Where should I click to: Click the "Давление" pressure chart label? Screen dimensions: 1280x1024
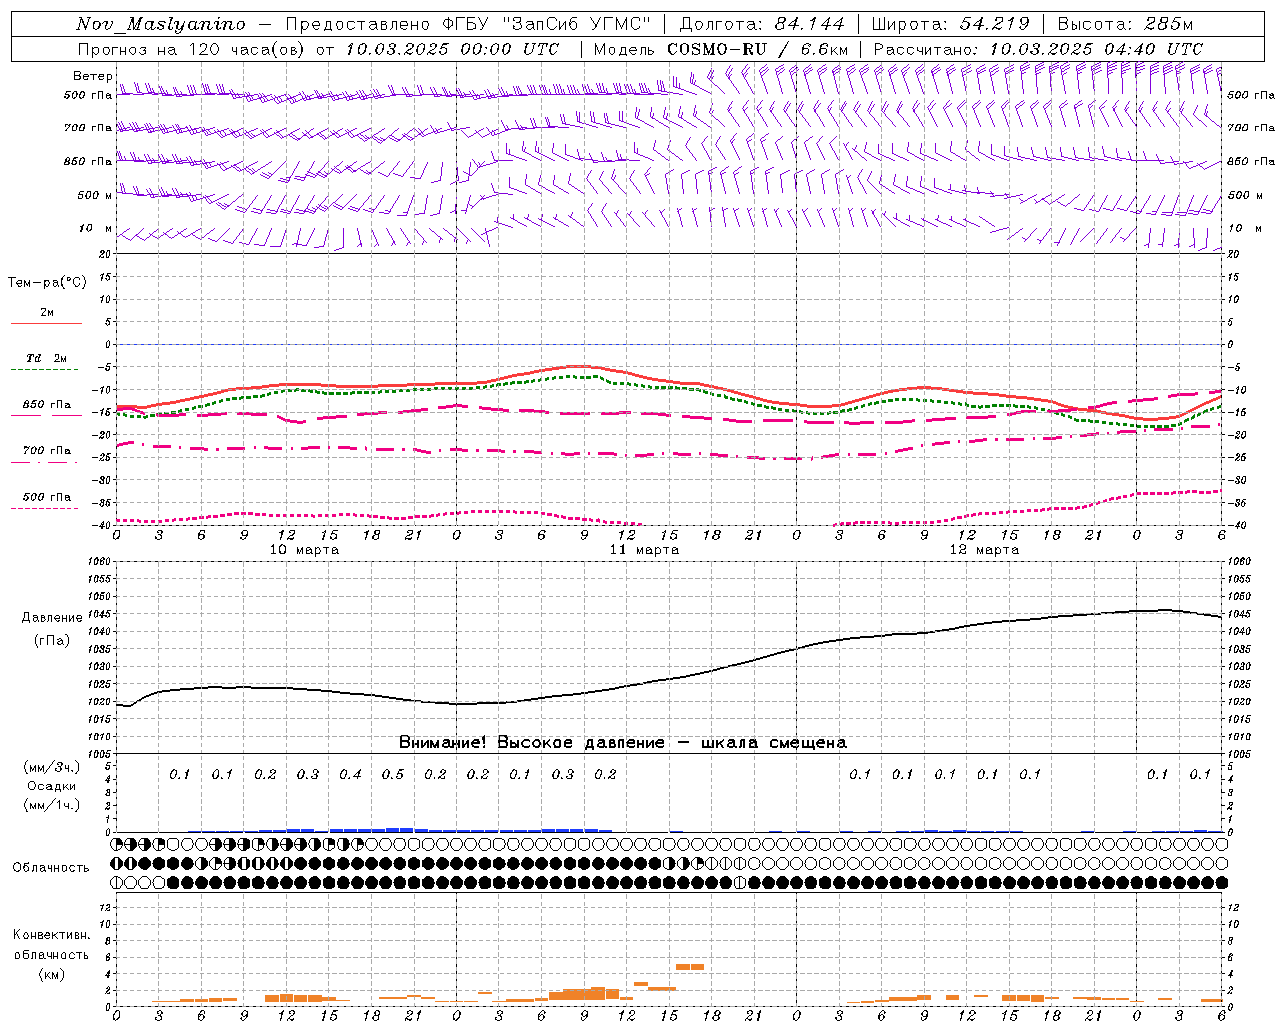(x=52, y=618)
